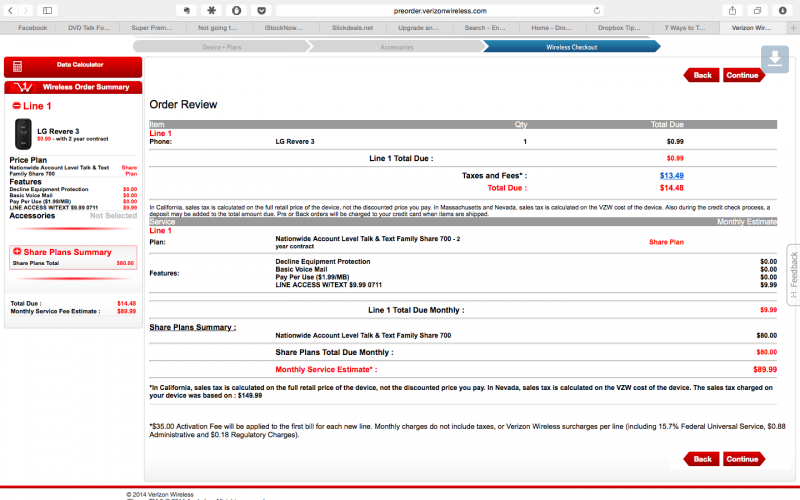
Task: Expand Share Plans Summary with the plus icon
Action: (x=17, y=252)
